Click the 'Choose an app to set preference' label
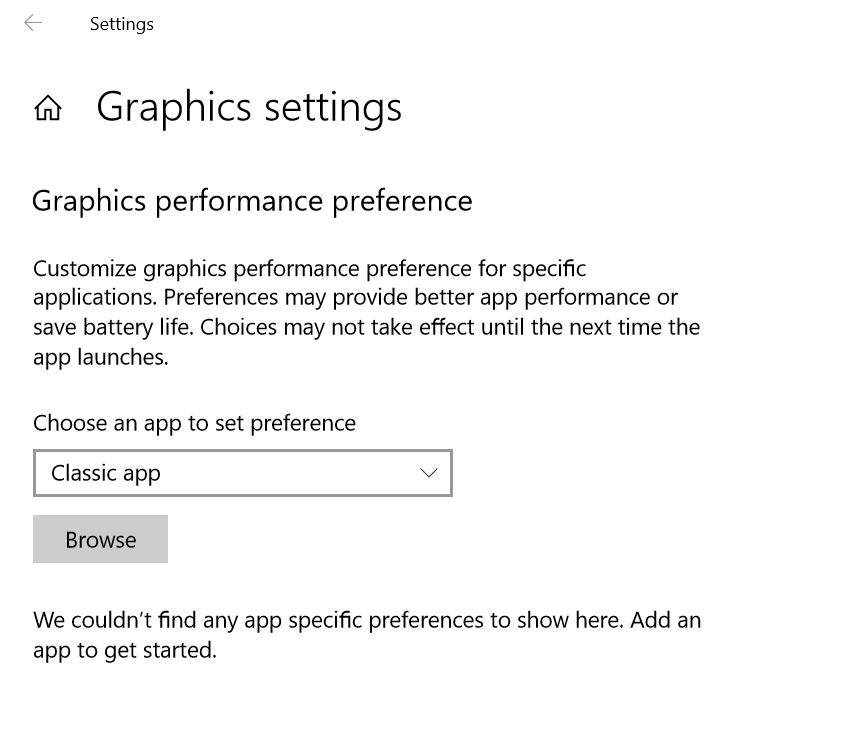This screenshot has width=857, height=748. (194, 423)
